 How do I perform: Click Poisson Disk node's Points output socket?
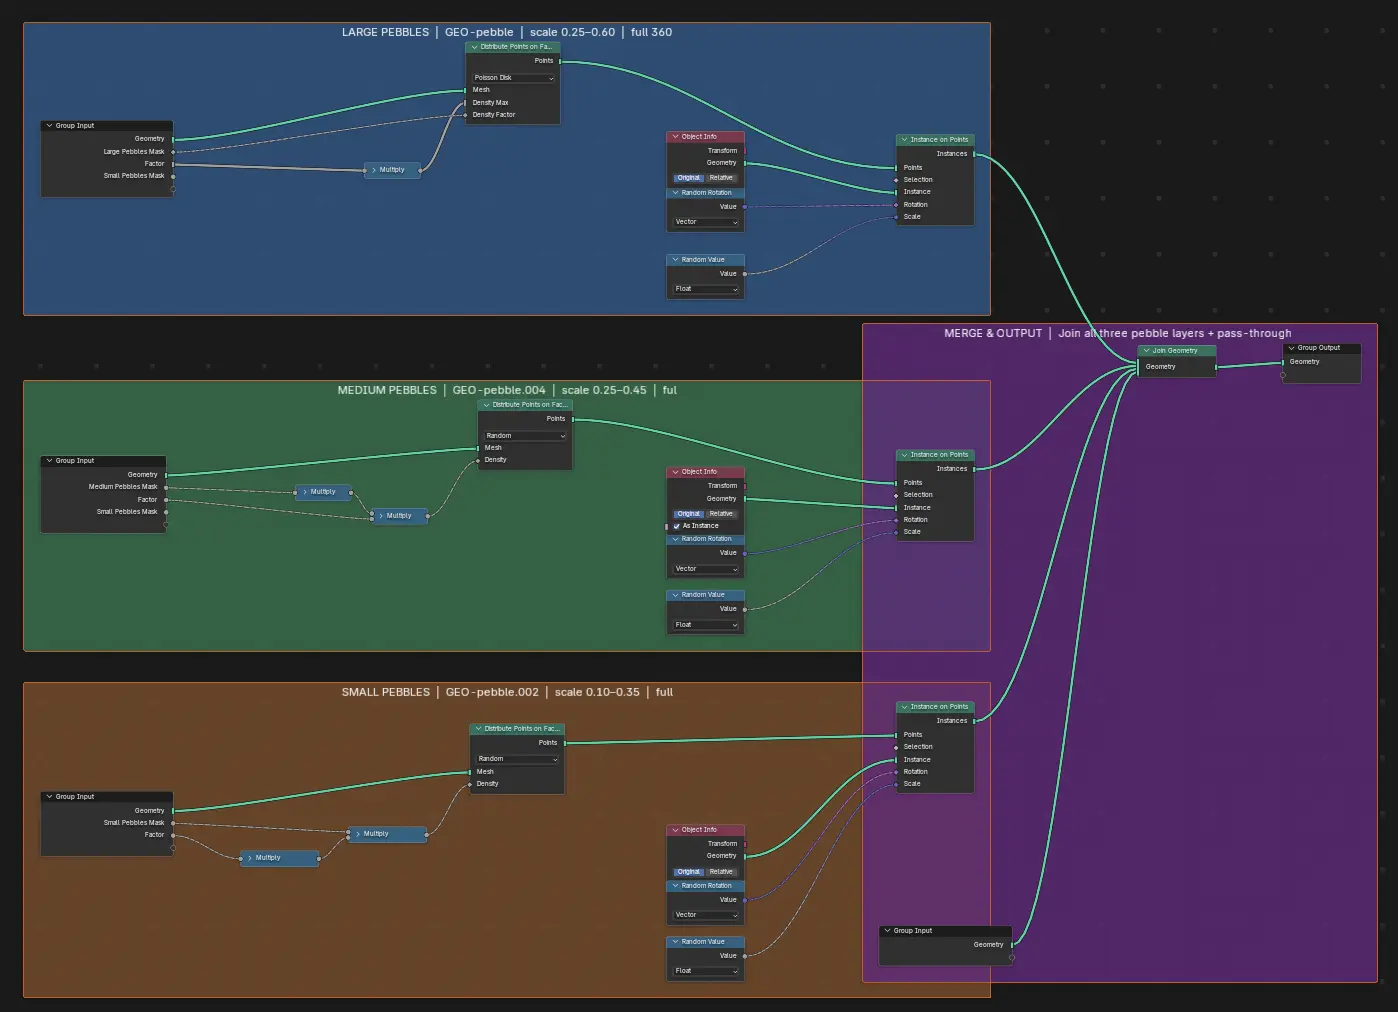pos(560,61)
